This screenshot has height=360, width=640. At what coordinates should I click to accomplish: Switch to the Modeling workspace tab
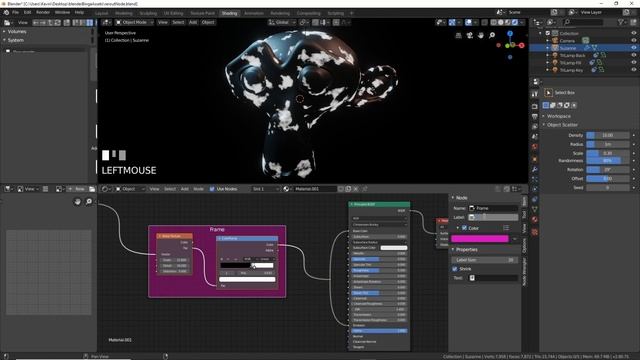tap(124, 13)
